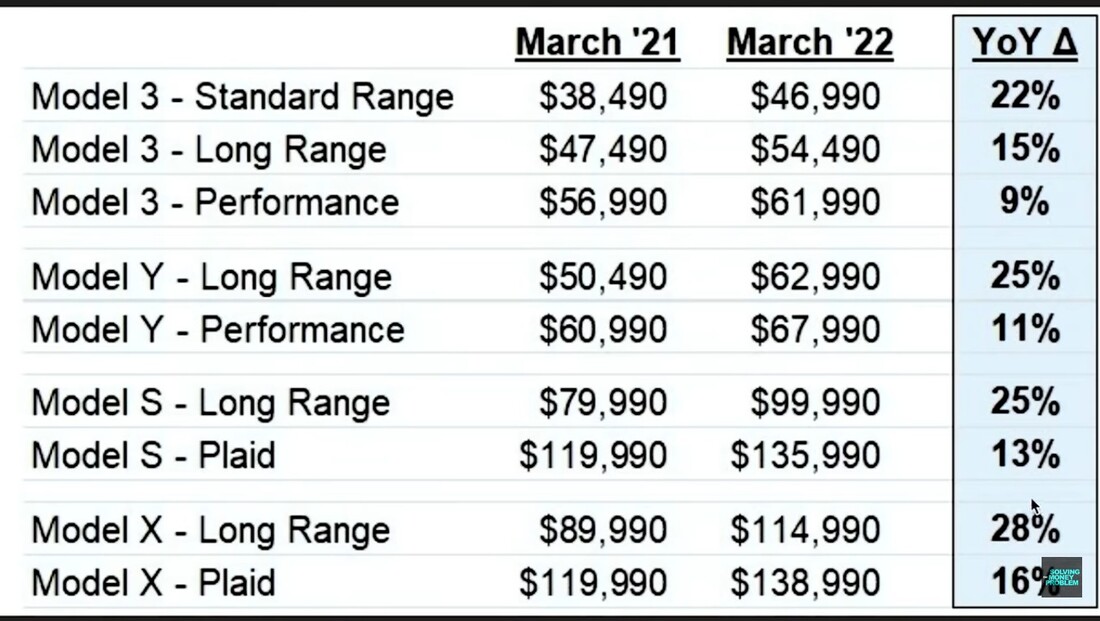Click the 22% YoY change cell
1100x621 pixels.
[x=1024, y=96]
